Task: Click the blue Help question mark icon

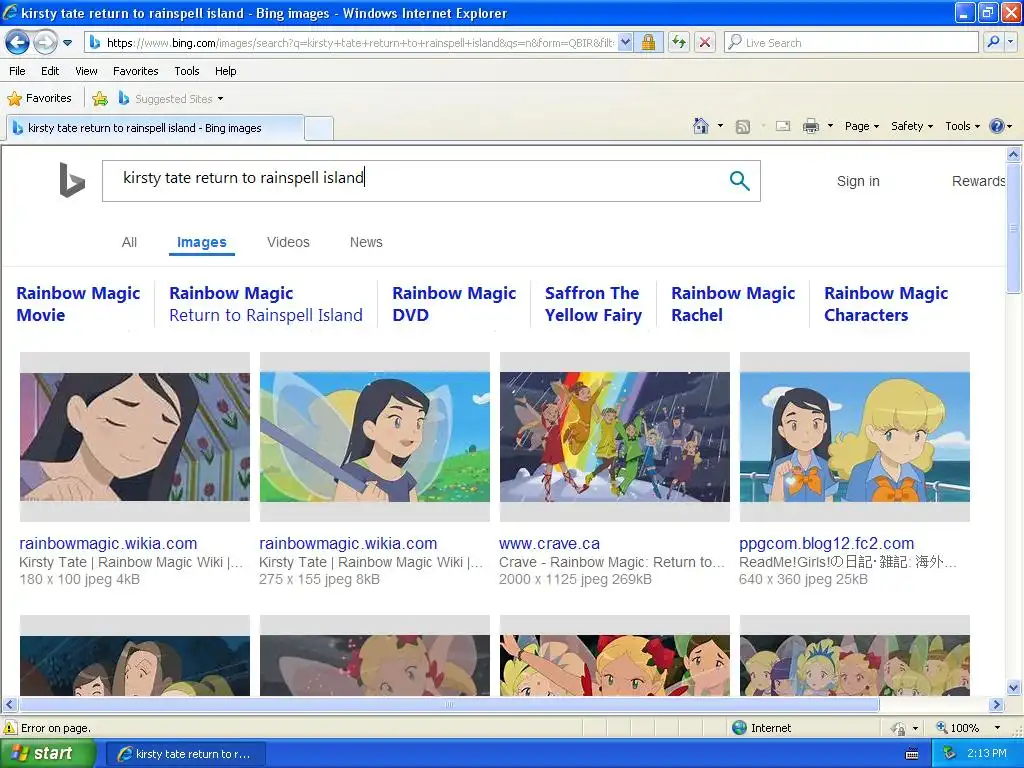Action: click(997, 126)
